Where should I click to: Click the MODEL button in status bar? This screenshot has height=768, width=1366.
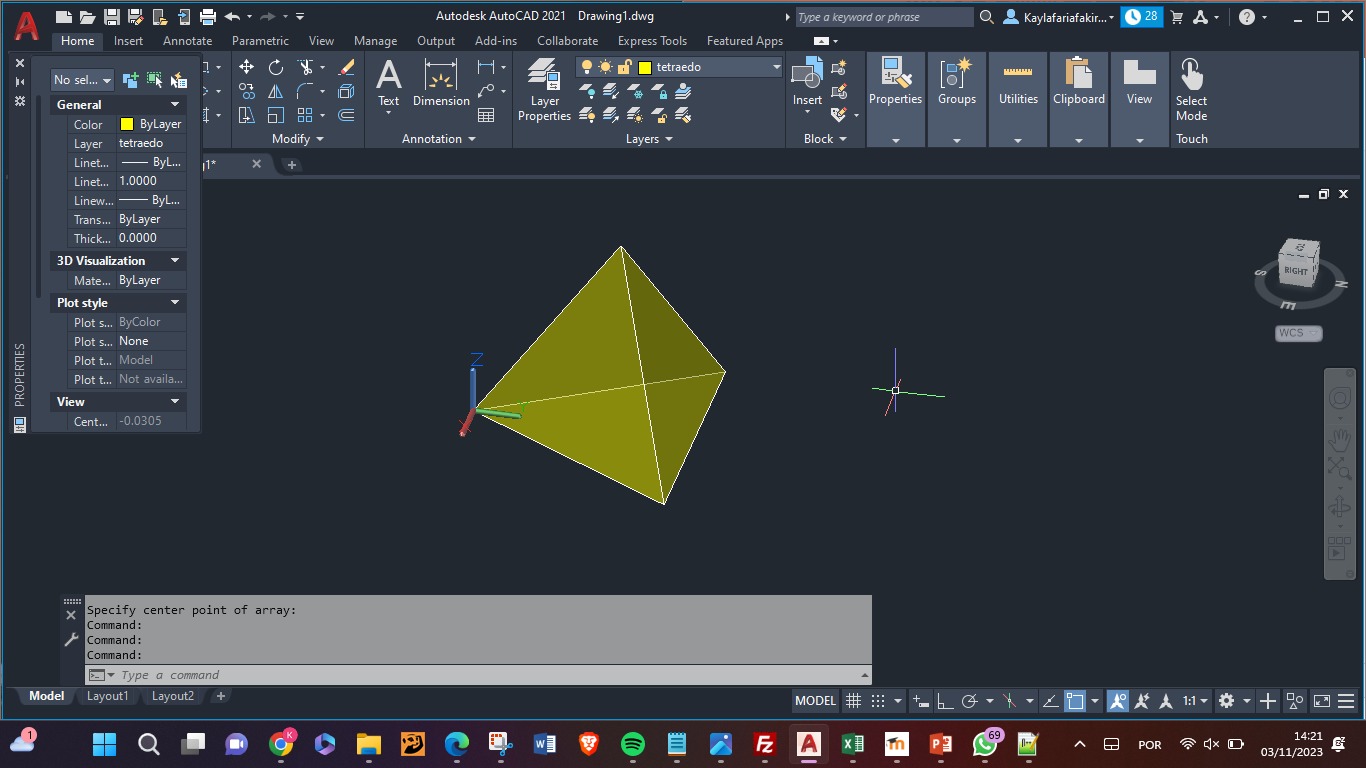[815, 701]
